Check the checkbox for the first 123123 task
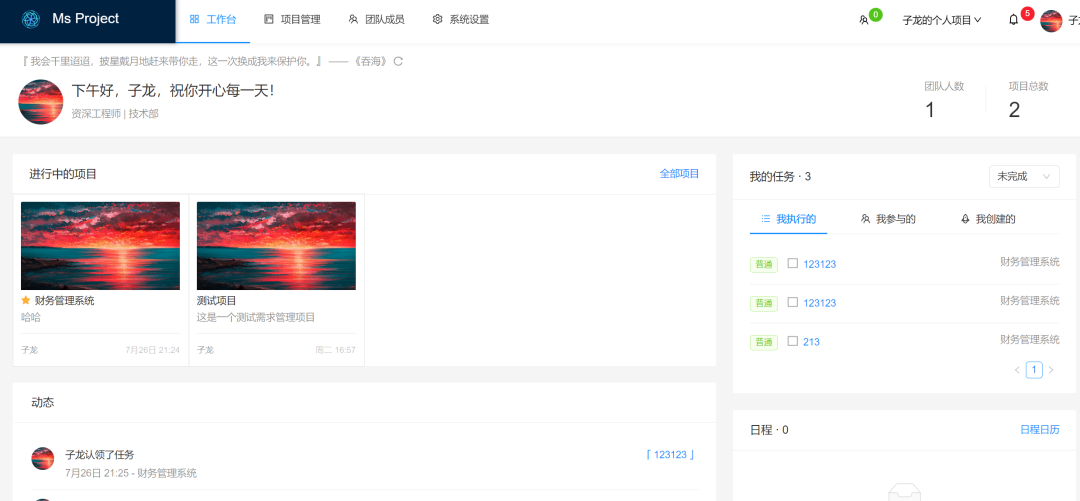This screenshot has width=1080, height=501. coord(793,264)
